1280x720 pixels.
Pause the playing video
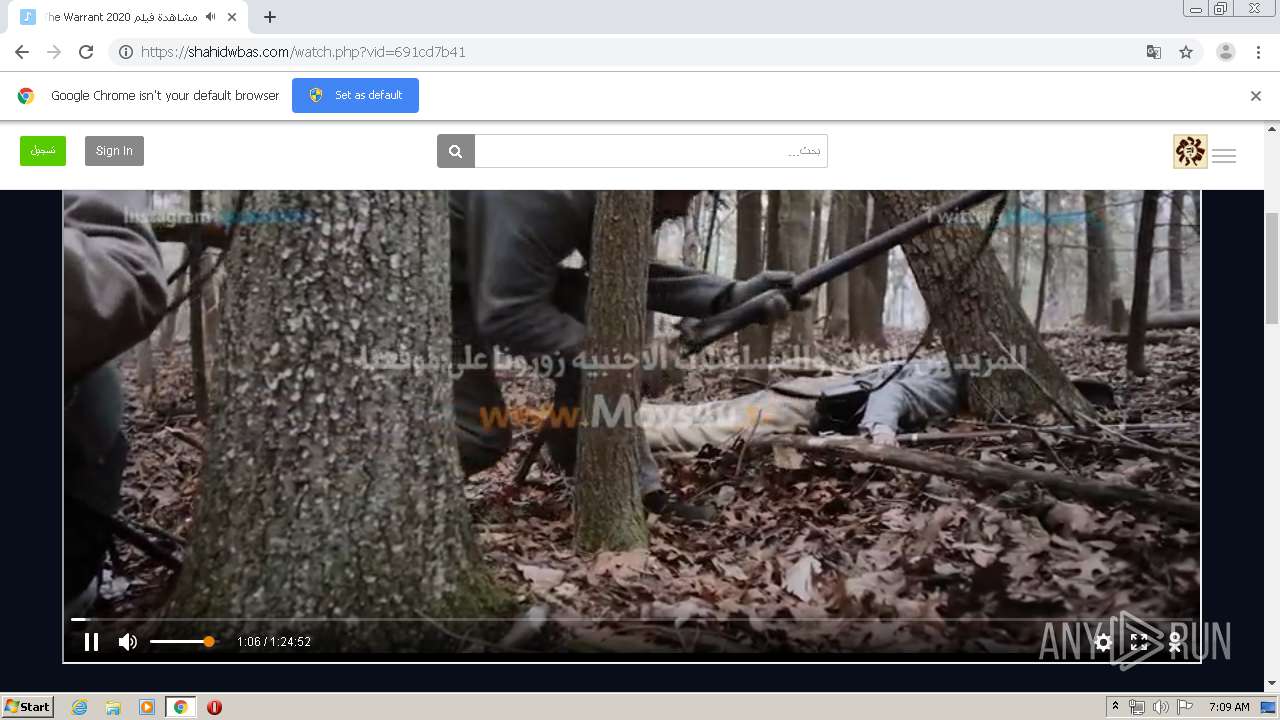tap(91, 642)
